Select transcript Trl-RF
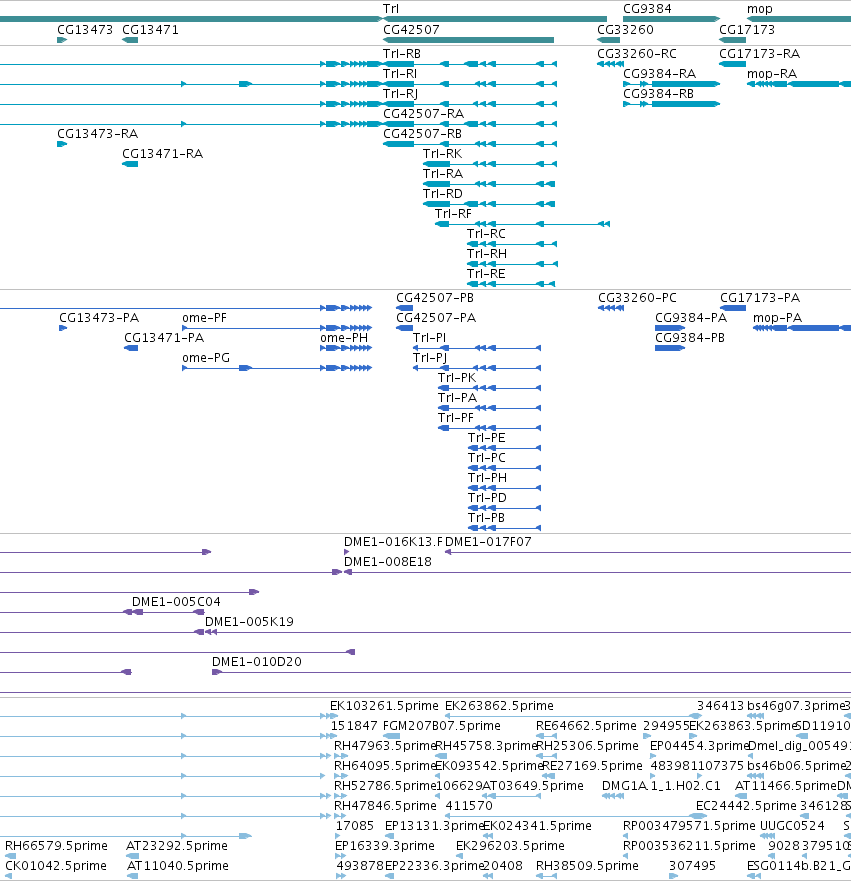Screen dimensions: 851x881 [x=453, y=214]
